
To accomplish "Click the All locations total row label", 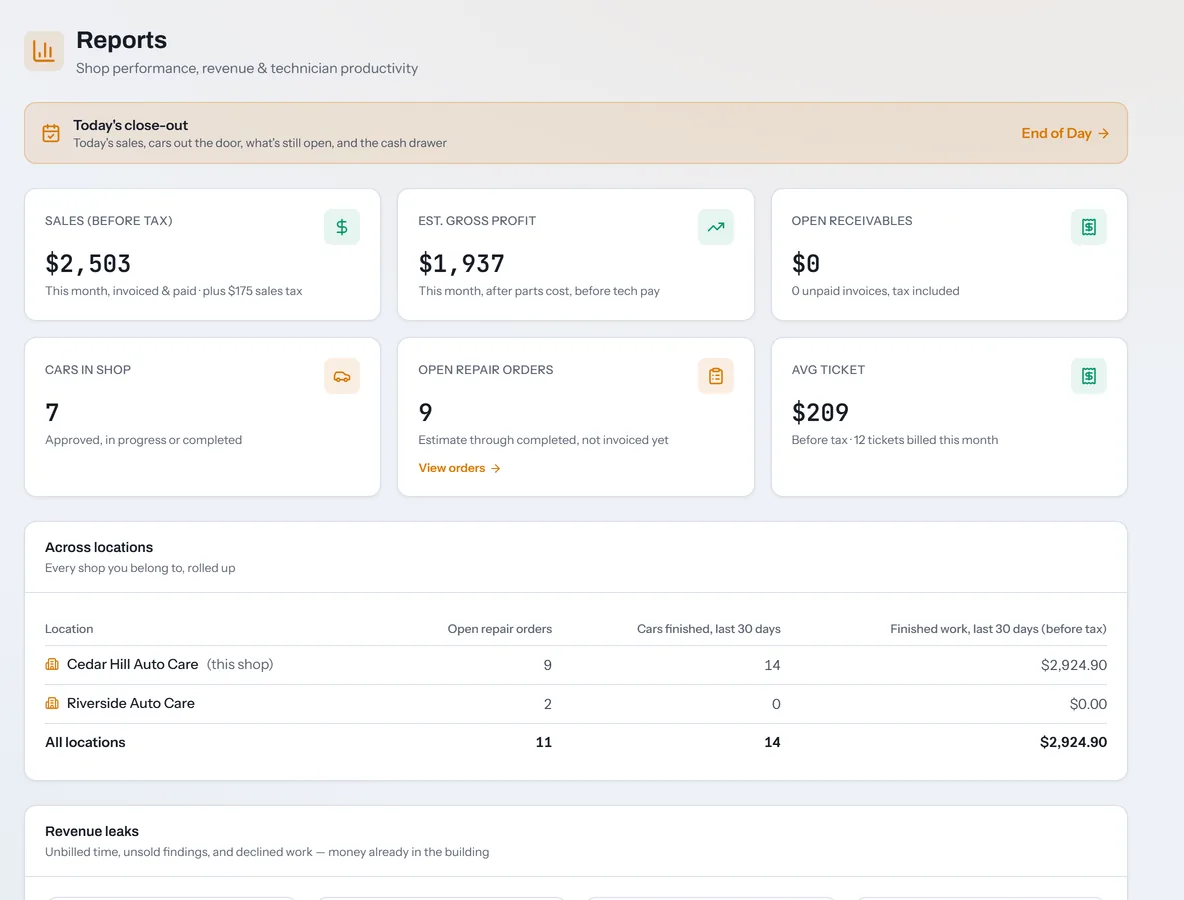I will (85, 742).
